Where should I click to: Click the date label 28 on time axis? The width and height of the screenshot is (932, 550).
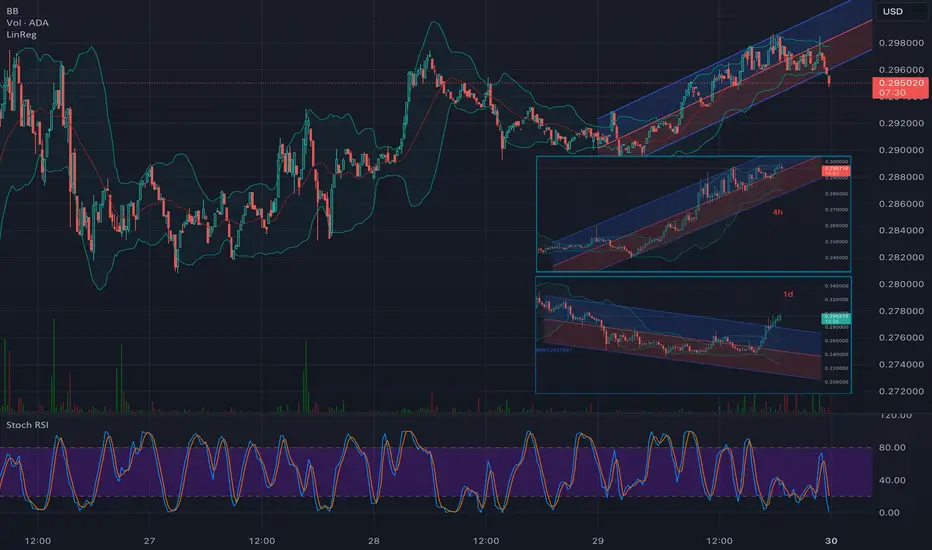[x=373, y=540]
